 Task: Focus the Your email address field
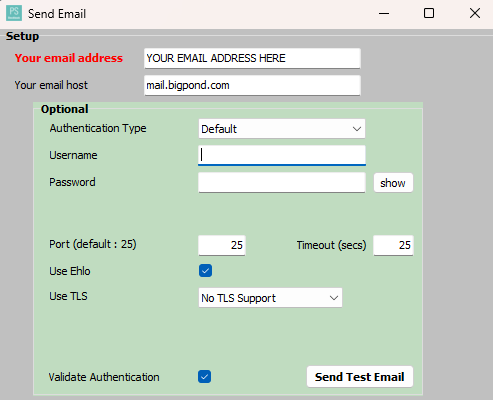click(x=252, y=58)
